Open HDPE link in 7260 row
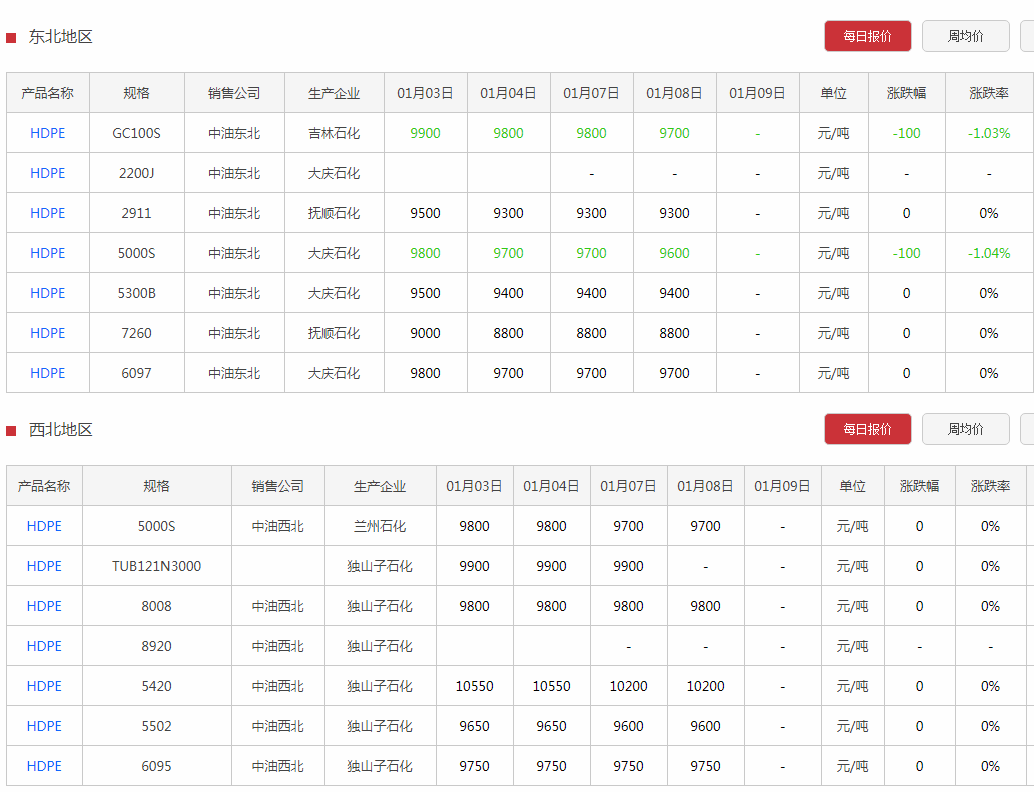Image resolution: width=1034 pixels, height=792 pixels. pos(47,333)
